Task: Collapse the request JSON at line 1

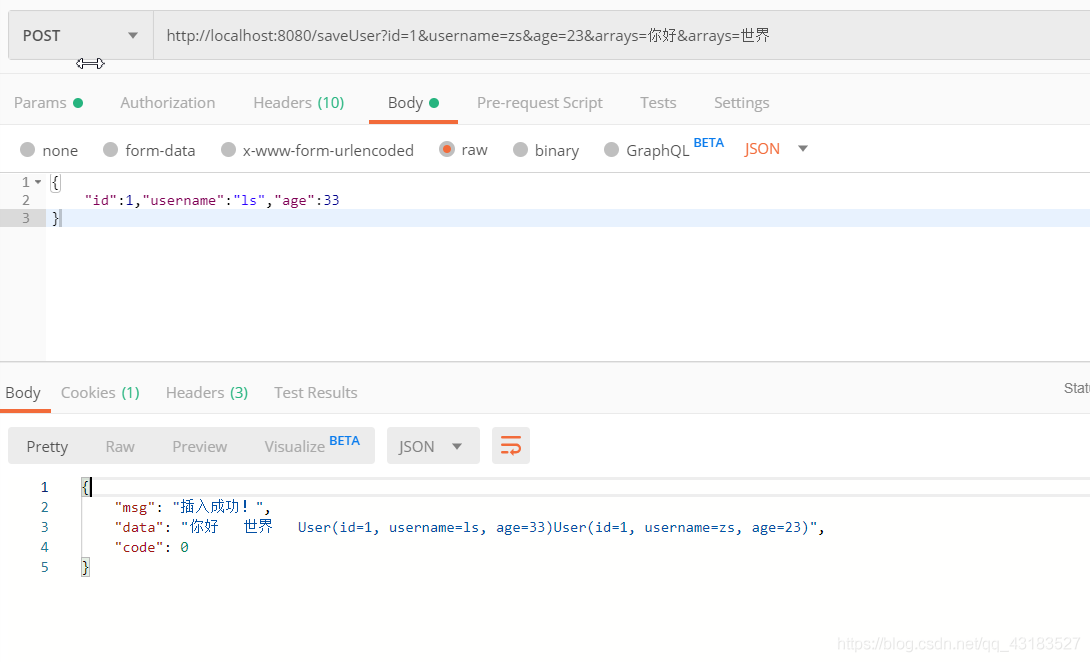Action: tap(38, 182)
